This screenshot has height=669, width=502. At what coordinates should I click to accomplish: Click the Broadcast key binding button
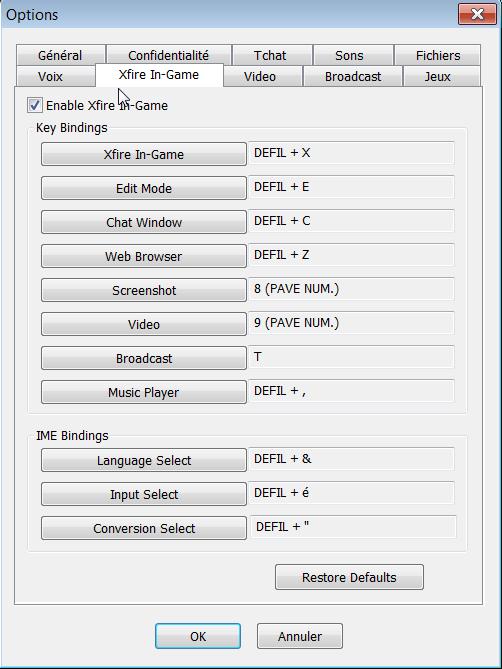tap(144, 358)
